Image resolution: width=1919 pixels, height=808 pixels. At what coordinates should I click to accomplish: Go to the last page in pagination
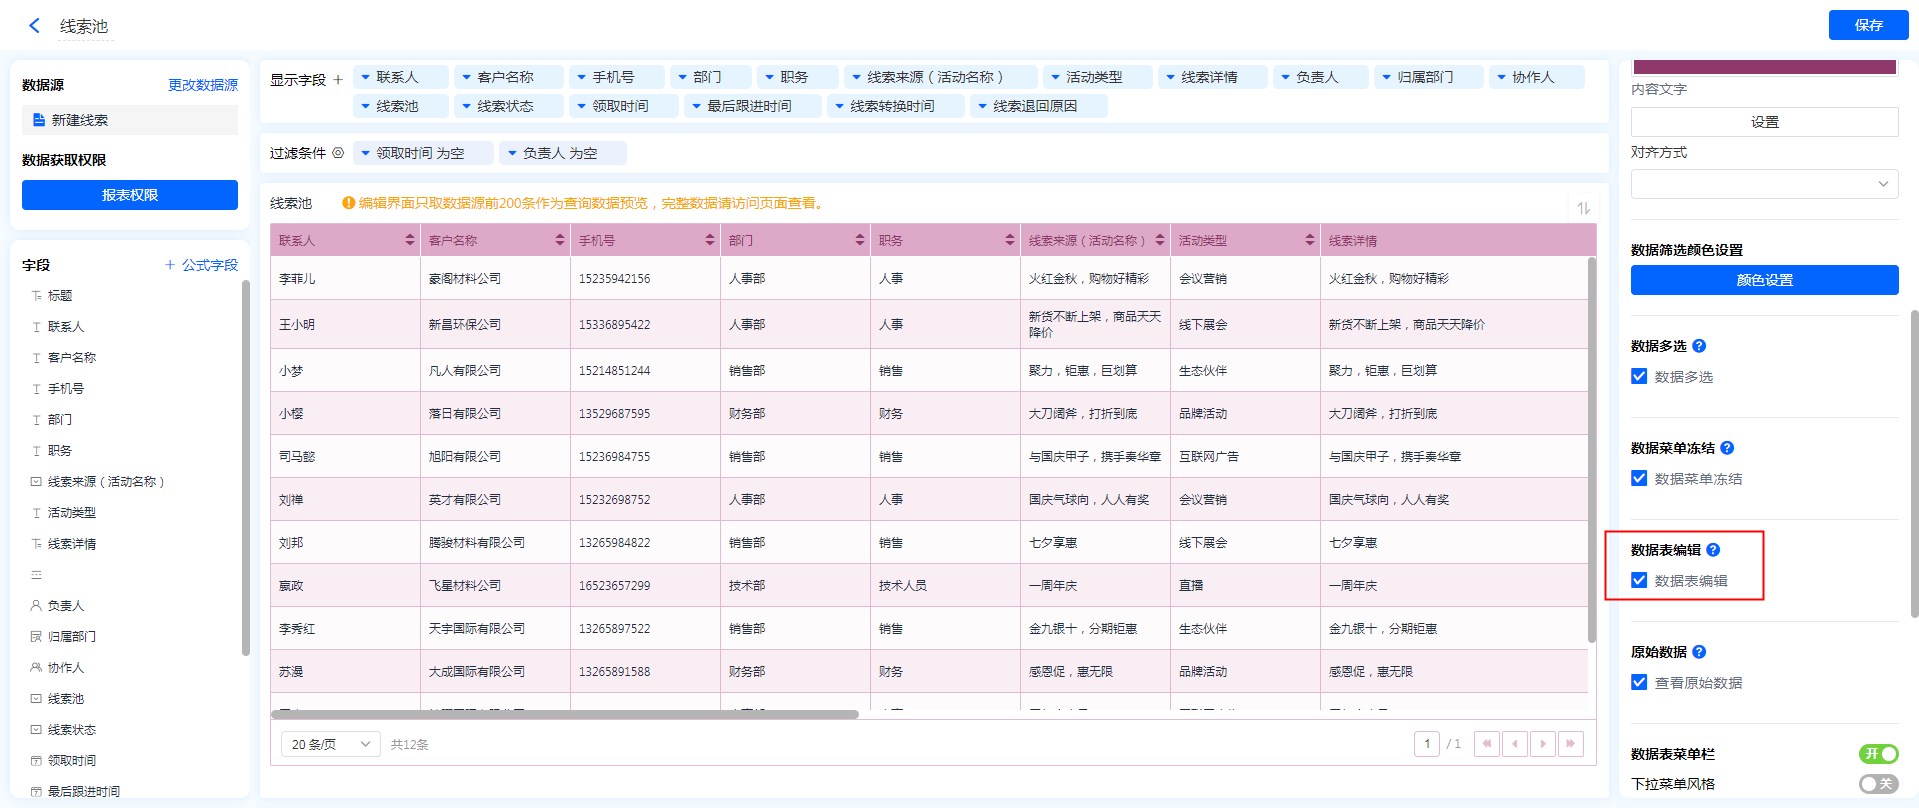pyautogui.click(x=1571, y=744)
